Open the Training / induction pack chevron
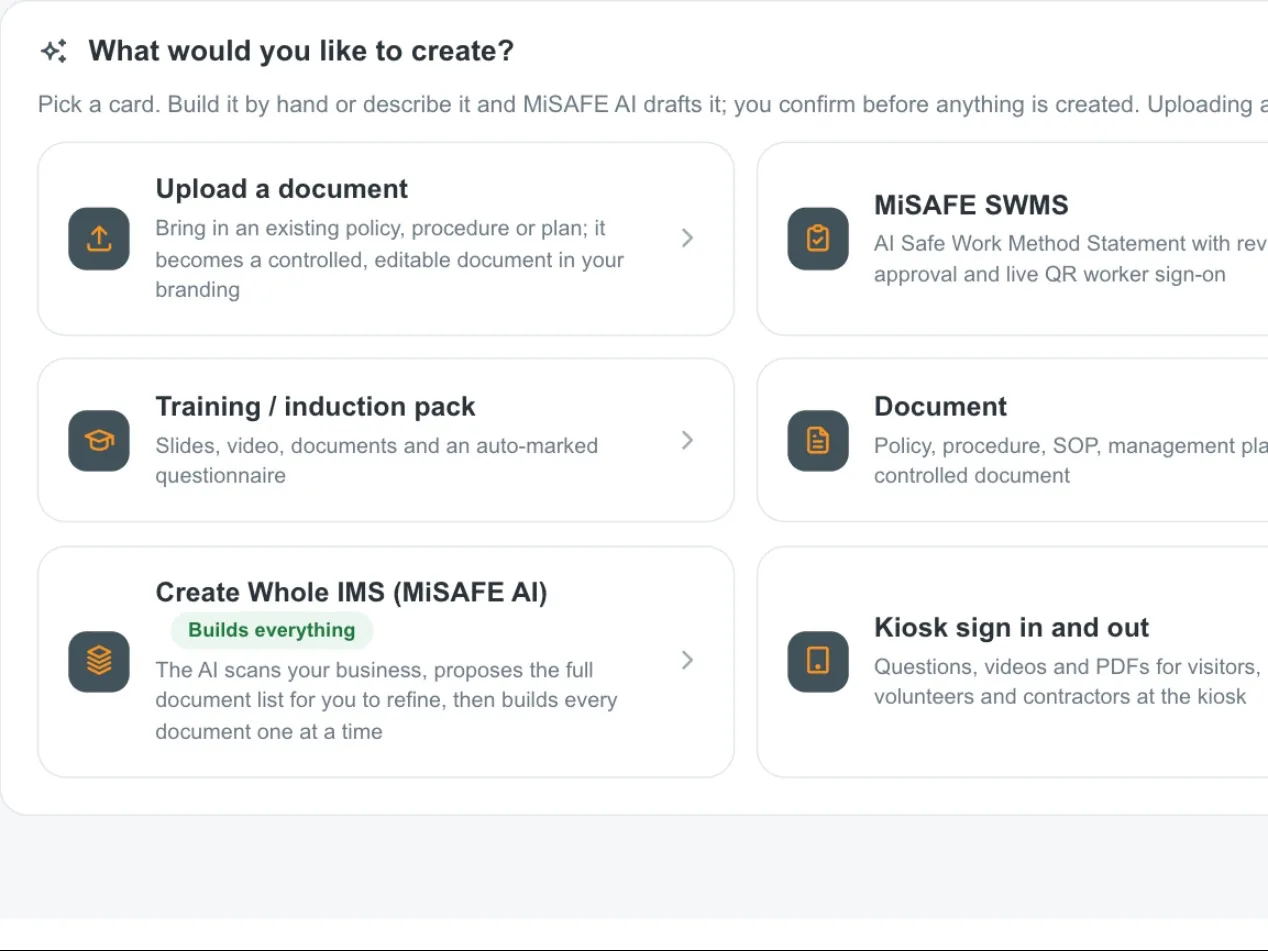Viewport: 1268px width, 951px height. point(687,440)
